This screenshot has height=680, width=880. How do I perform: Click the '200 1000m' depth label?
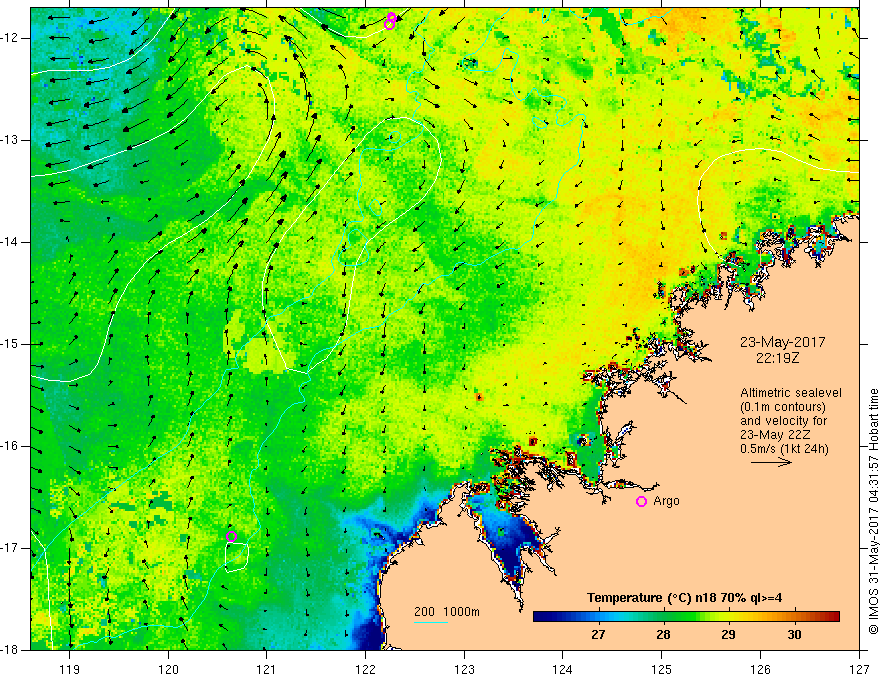(447, 612)
